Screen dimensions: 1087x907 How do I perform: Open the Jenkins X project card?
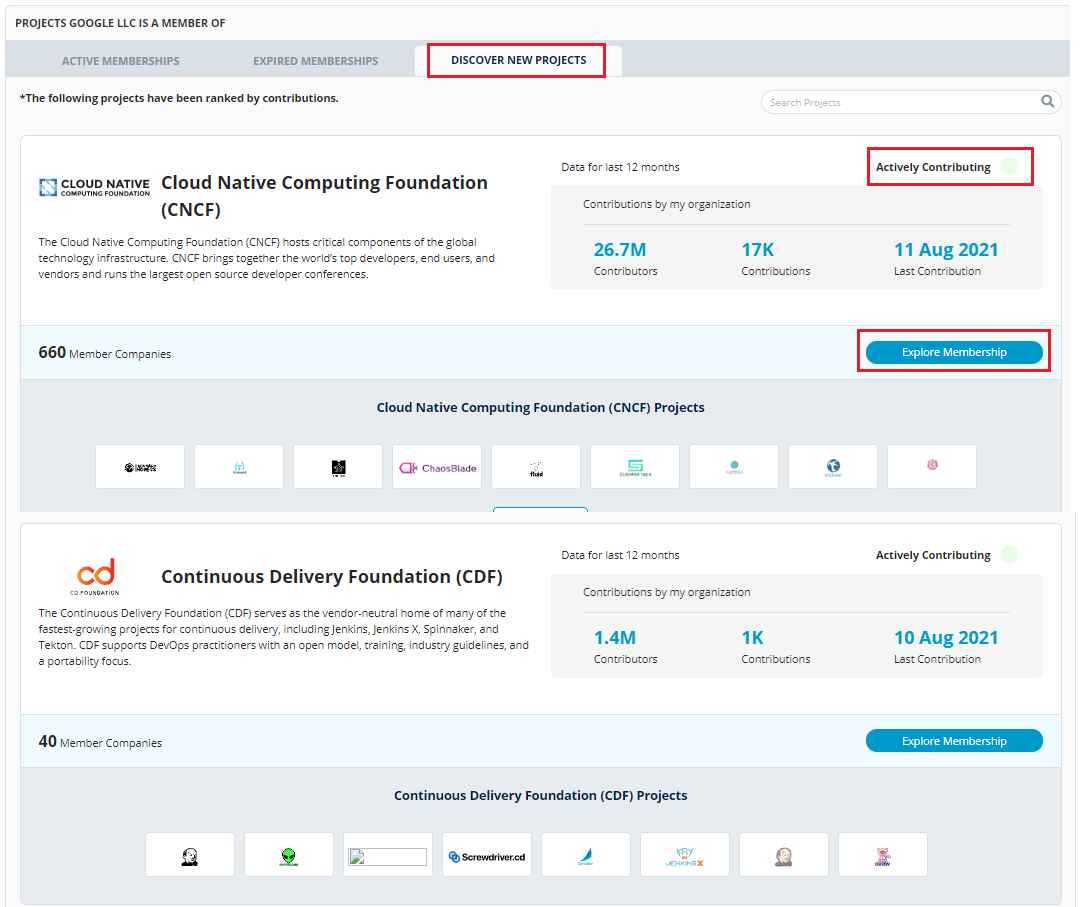(685, 855)
